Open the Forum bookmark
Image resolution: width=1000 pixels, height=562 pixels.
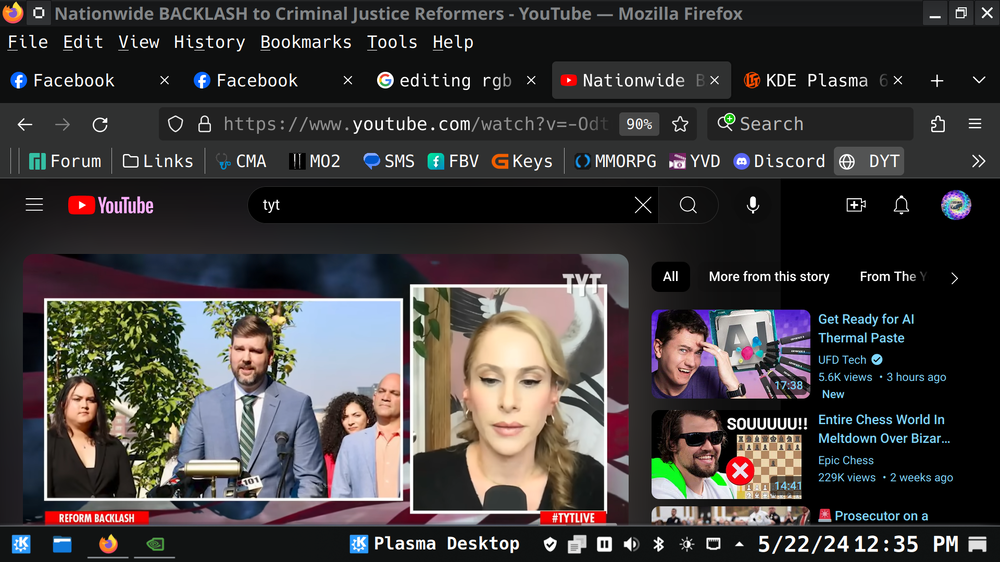(65, 161)
